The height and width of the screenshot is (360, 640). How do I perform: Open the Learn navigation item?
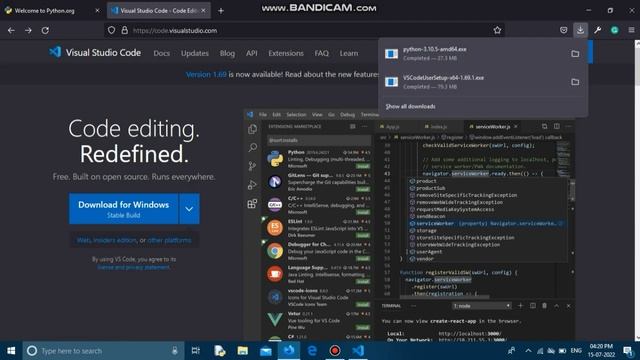click(x=349, y=53)
